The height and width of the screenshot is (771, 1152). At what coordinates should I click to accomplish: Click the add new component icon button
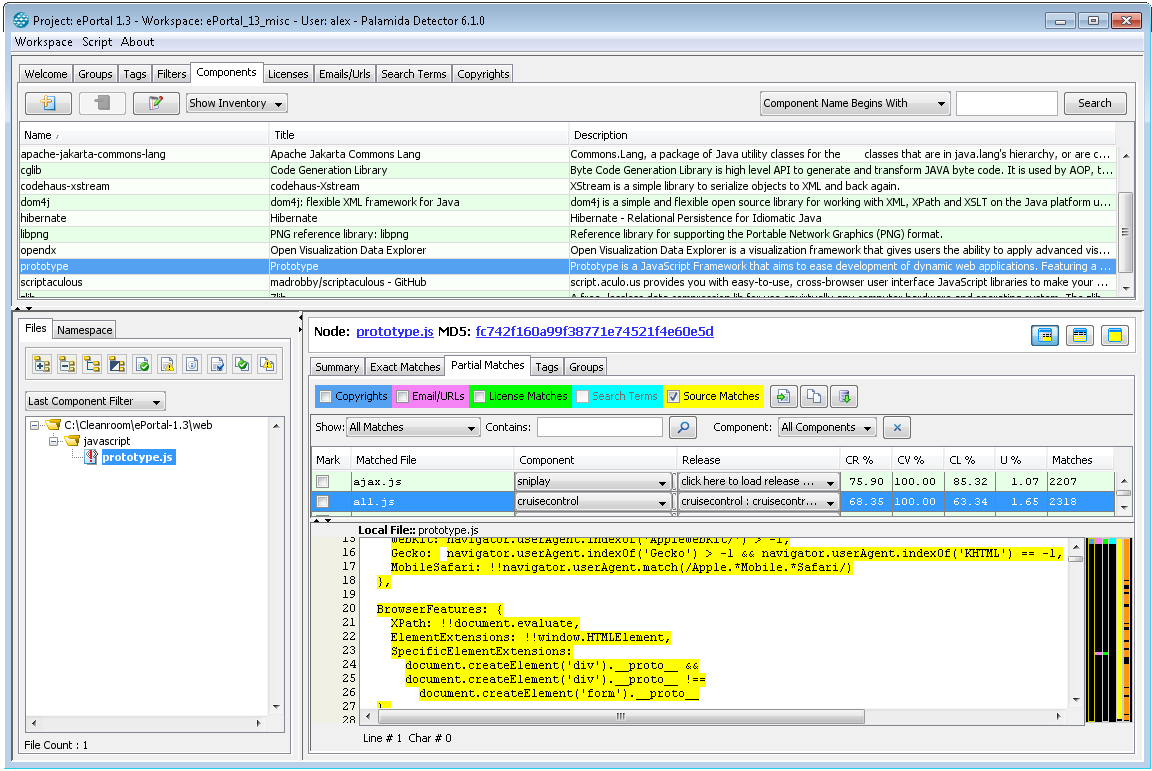(x=48, y=103)
